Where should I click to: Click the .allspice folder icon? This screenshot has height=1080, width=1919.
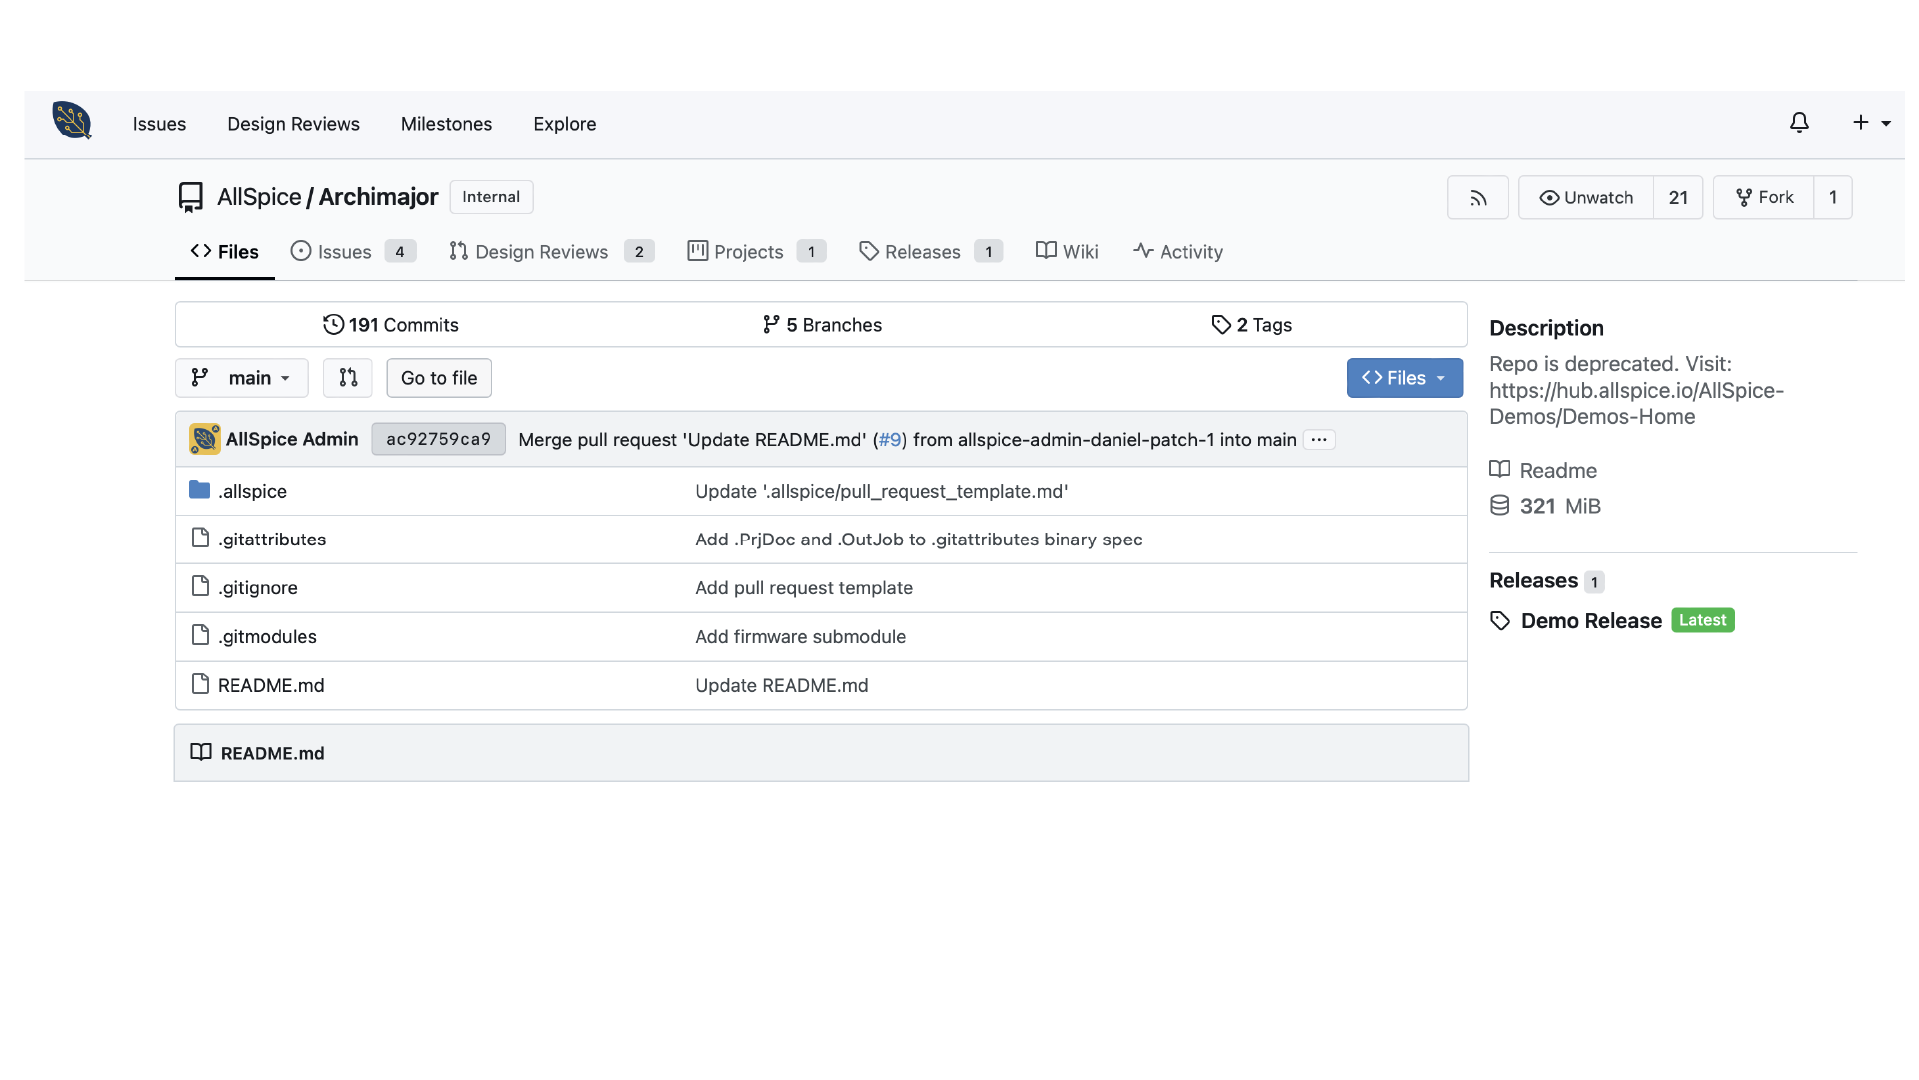click(x=200, y=490)
